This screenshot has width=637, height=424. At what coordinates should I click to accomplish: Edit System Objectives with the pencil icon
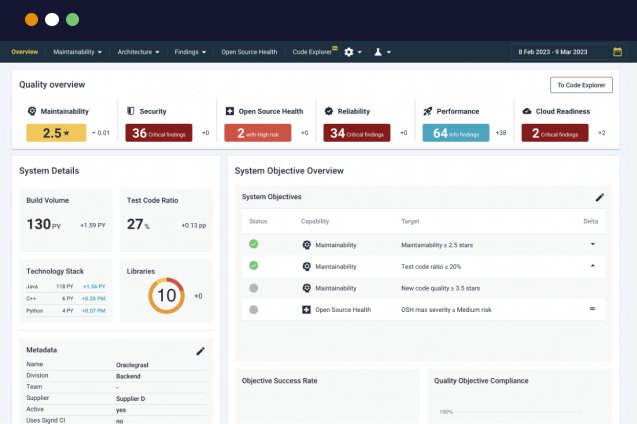pyautogui.click(x=600, y=197)
